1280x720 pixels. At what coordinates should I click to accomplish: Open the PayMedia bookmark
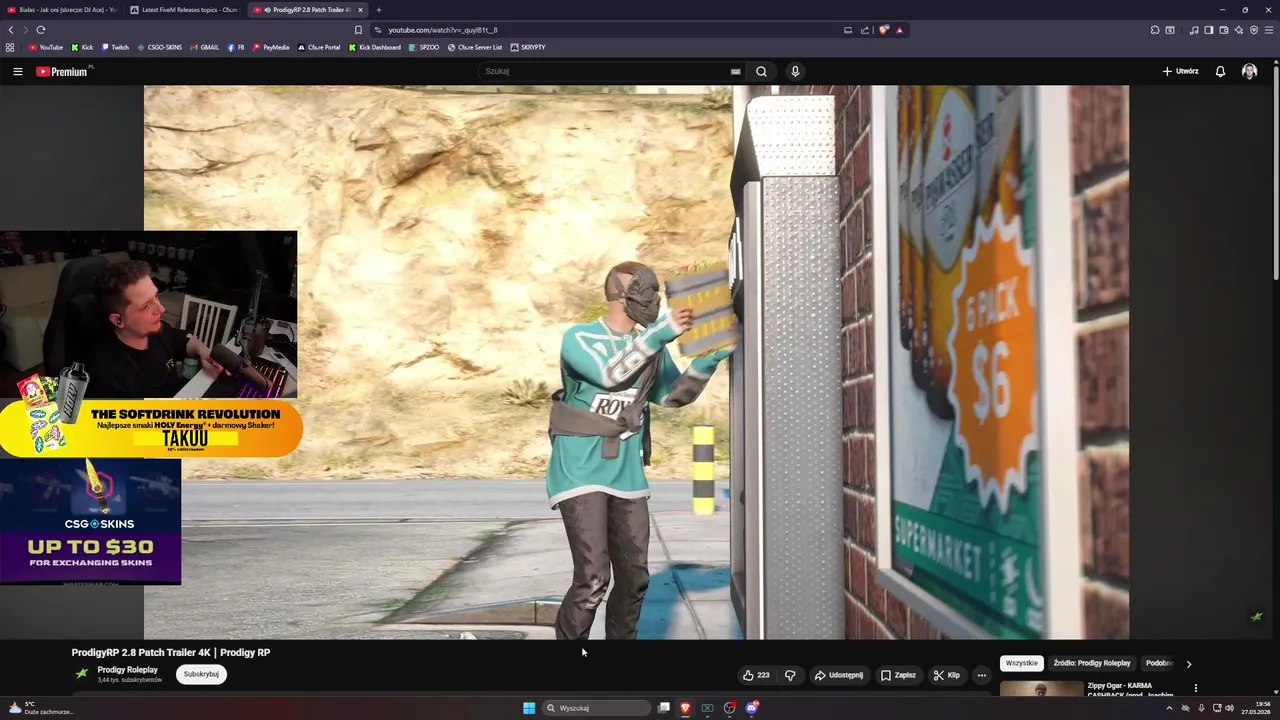(x=271, y=47)
